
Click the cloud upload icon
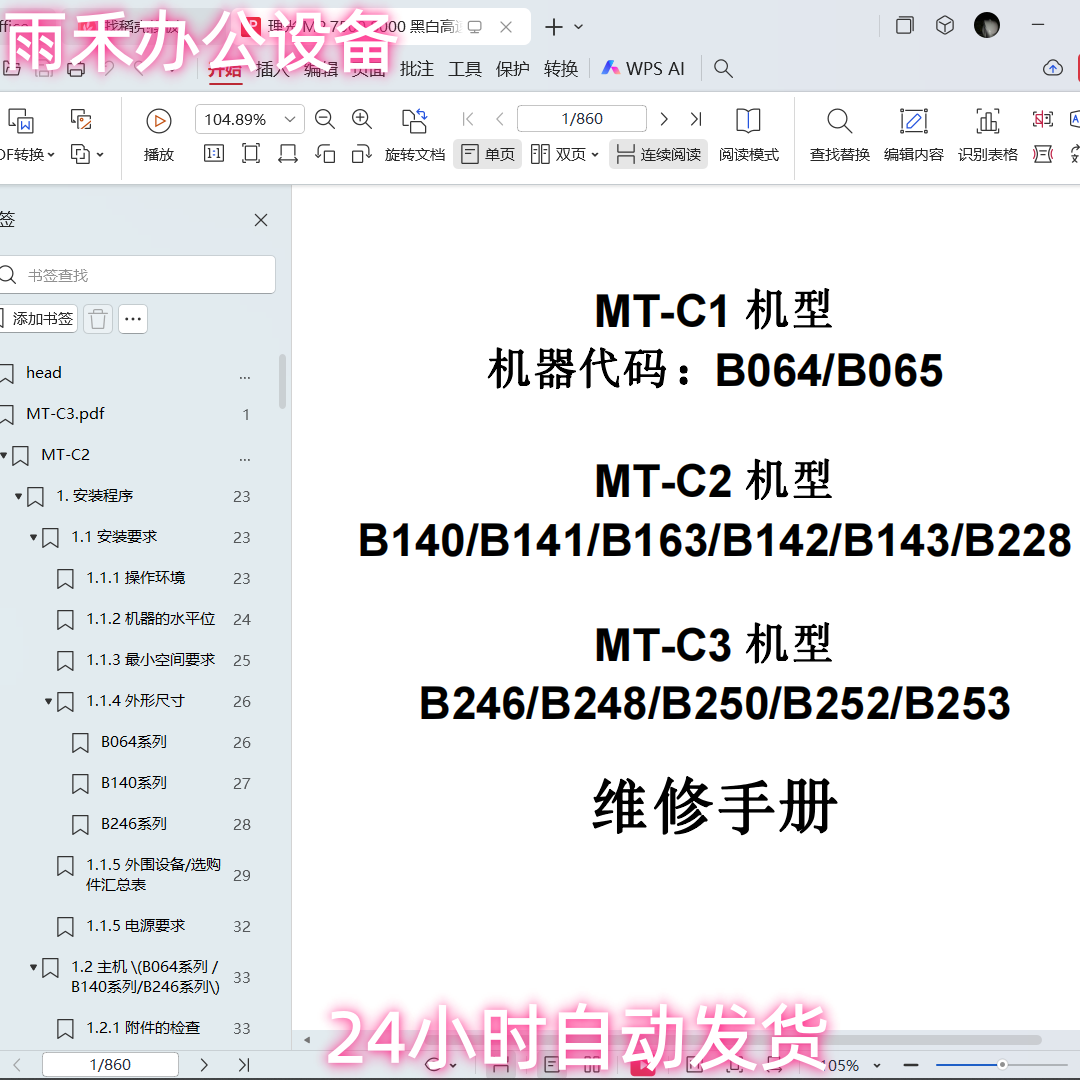[1052, 68]
